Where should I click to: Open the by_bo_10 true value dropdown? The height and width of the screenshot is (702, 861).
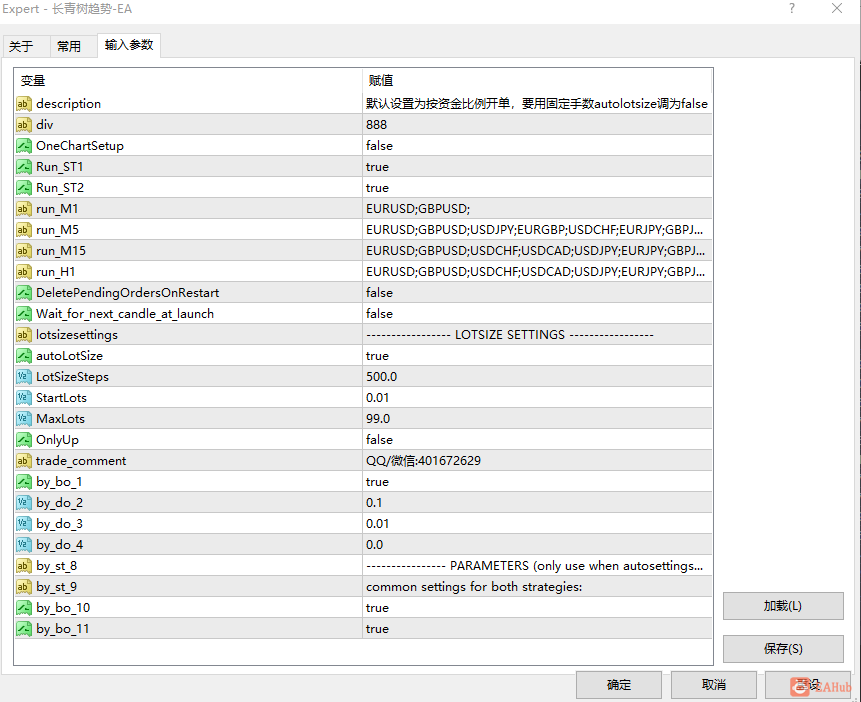537,608
